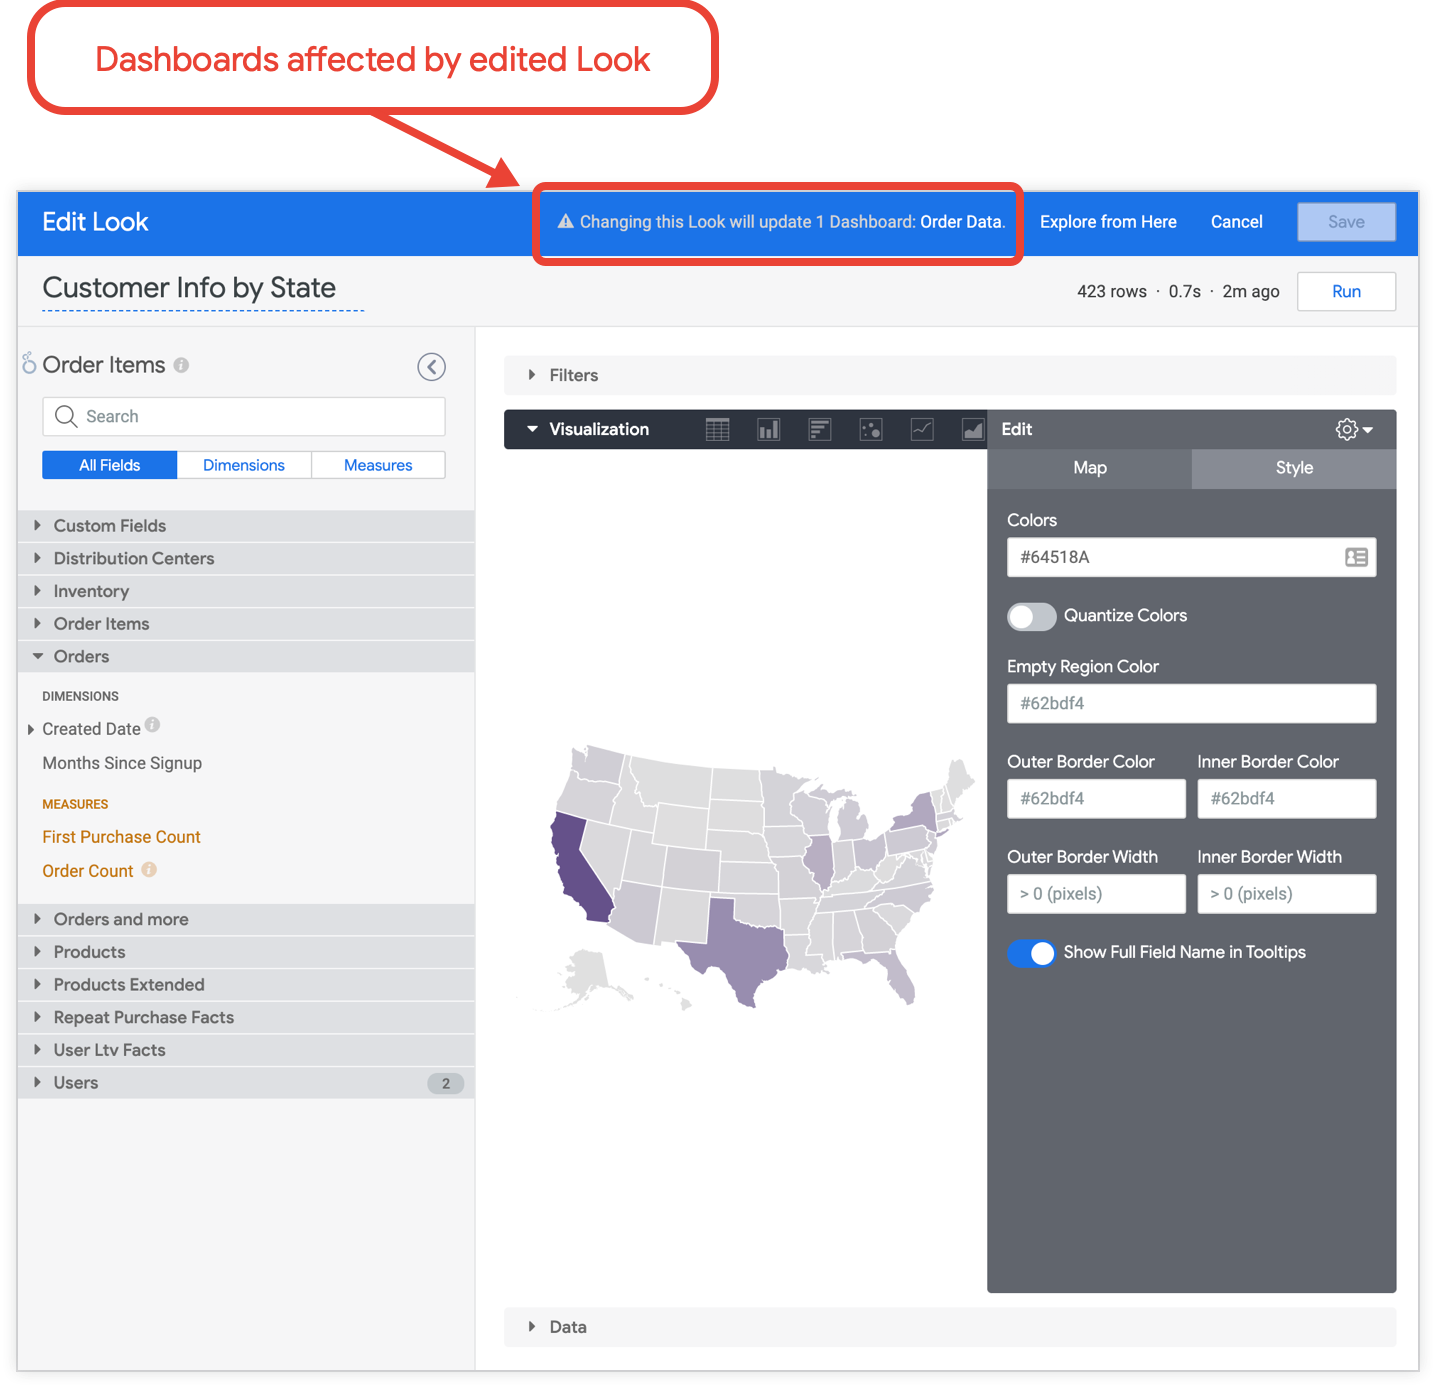The image size is (1436, 1388).
Task: Expand the Distribution Centers view
Action: click(x=134, y=558)
